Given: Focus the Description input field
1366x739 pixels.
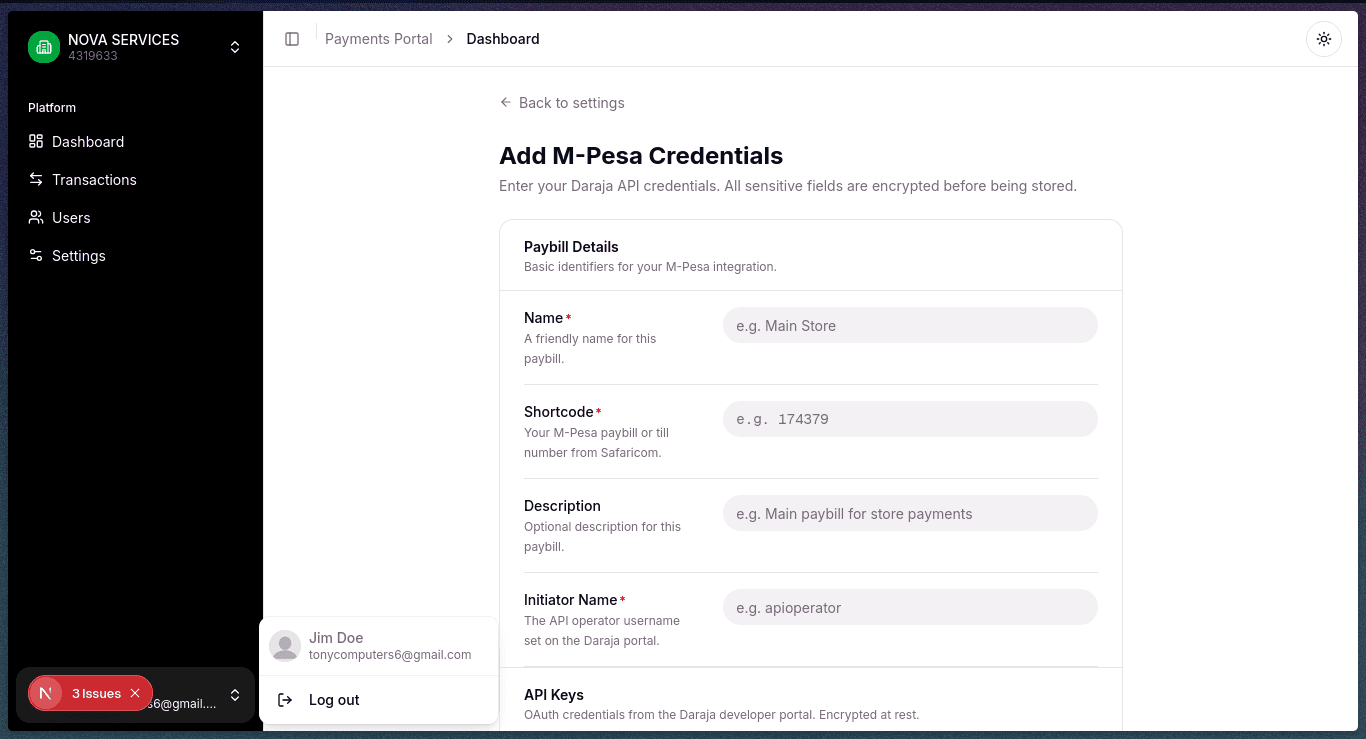Looking at the screenshot, I should (910, 513).
